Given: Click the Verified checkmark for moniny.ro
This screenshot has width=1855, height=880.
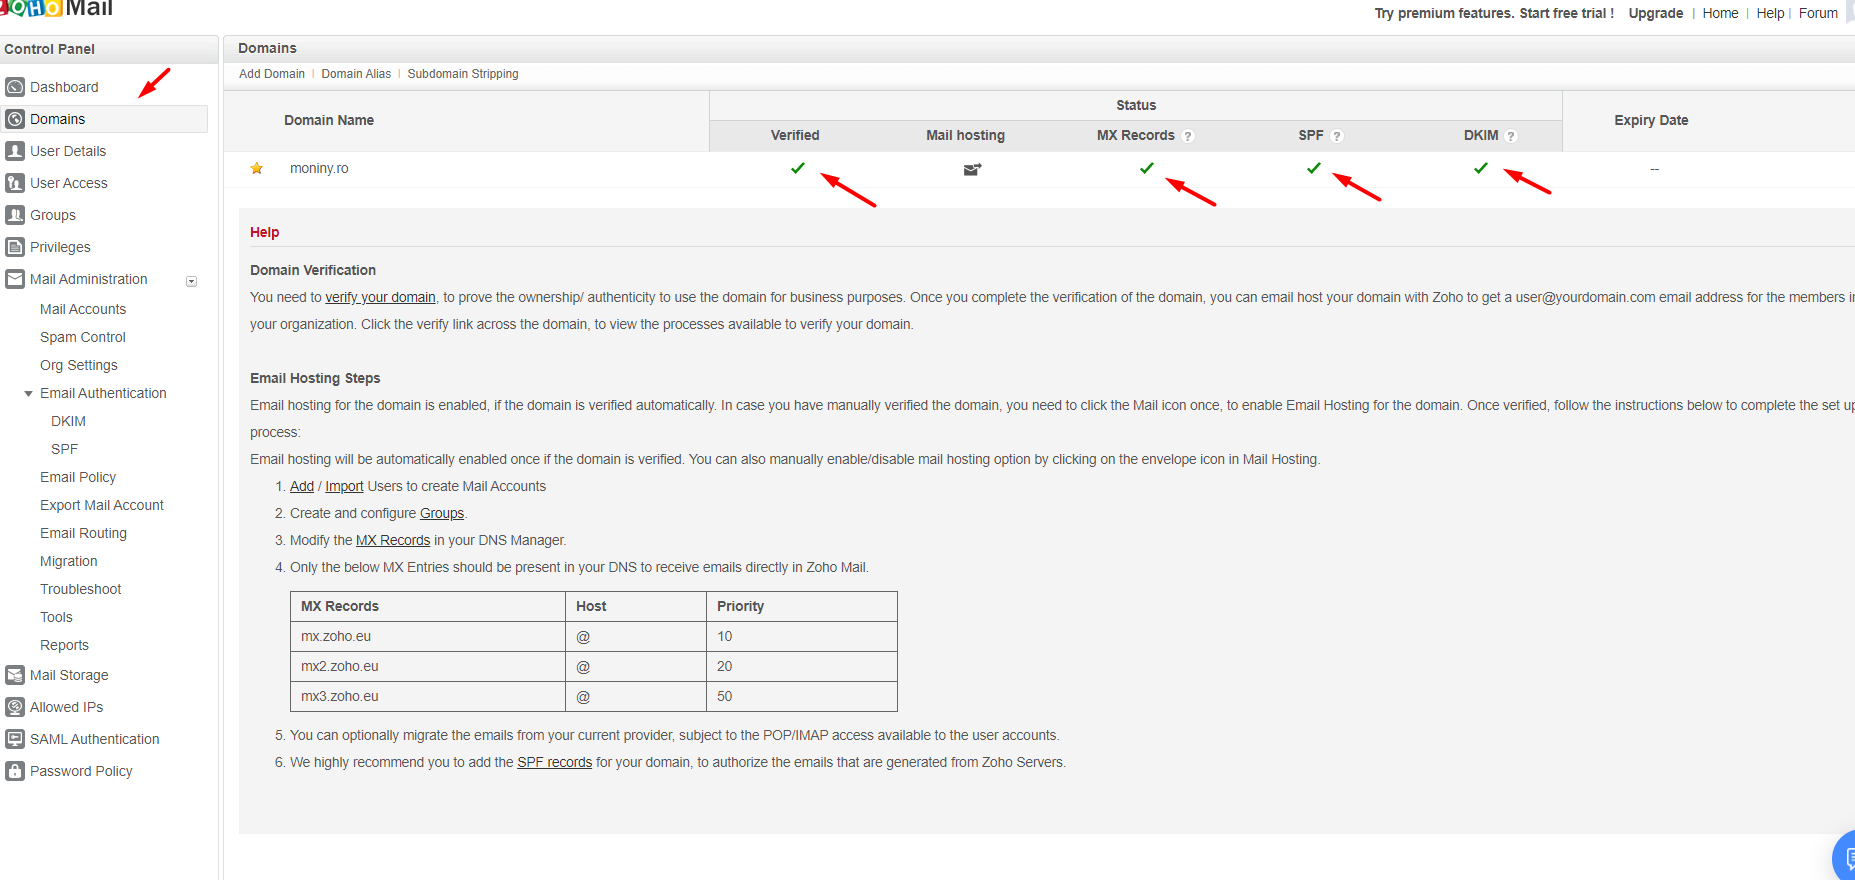Looking at the screenshot, I should pos(797,168).
